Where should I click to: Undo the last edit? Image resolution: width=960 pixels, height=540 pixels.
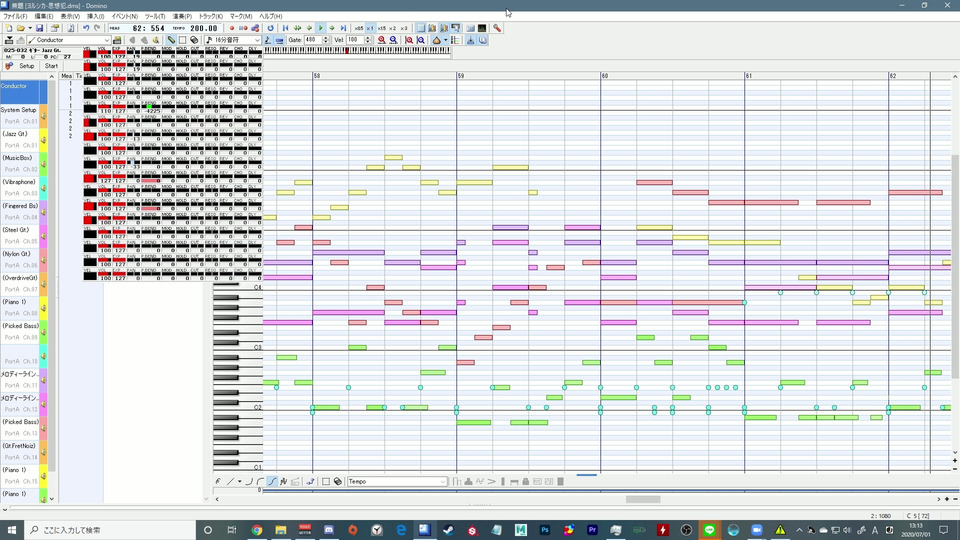tap(86, 28)
